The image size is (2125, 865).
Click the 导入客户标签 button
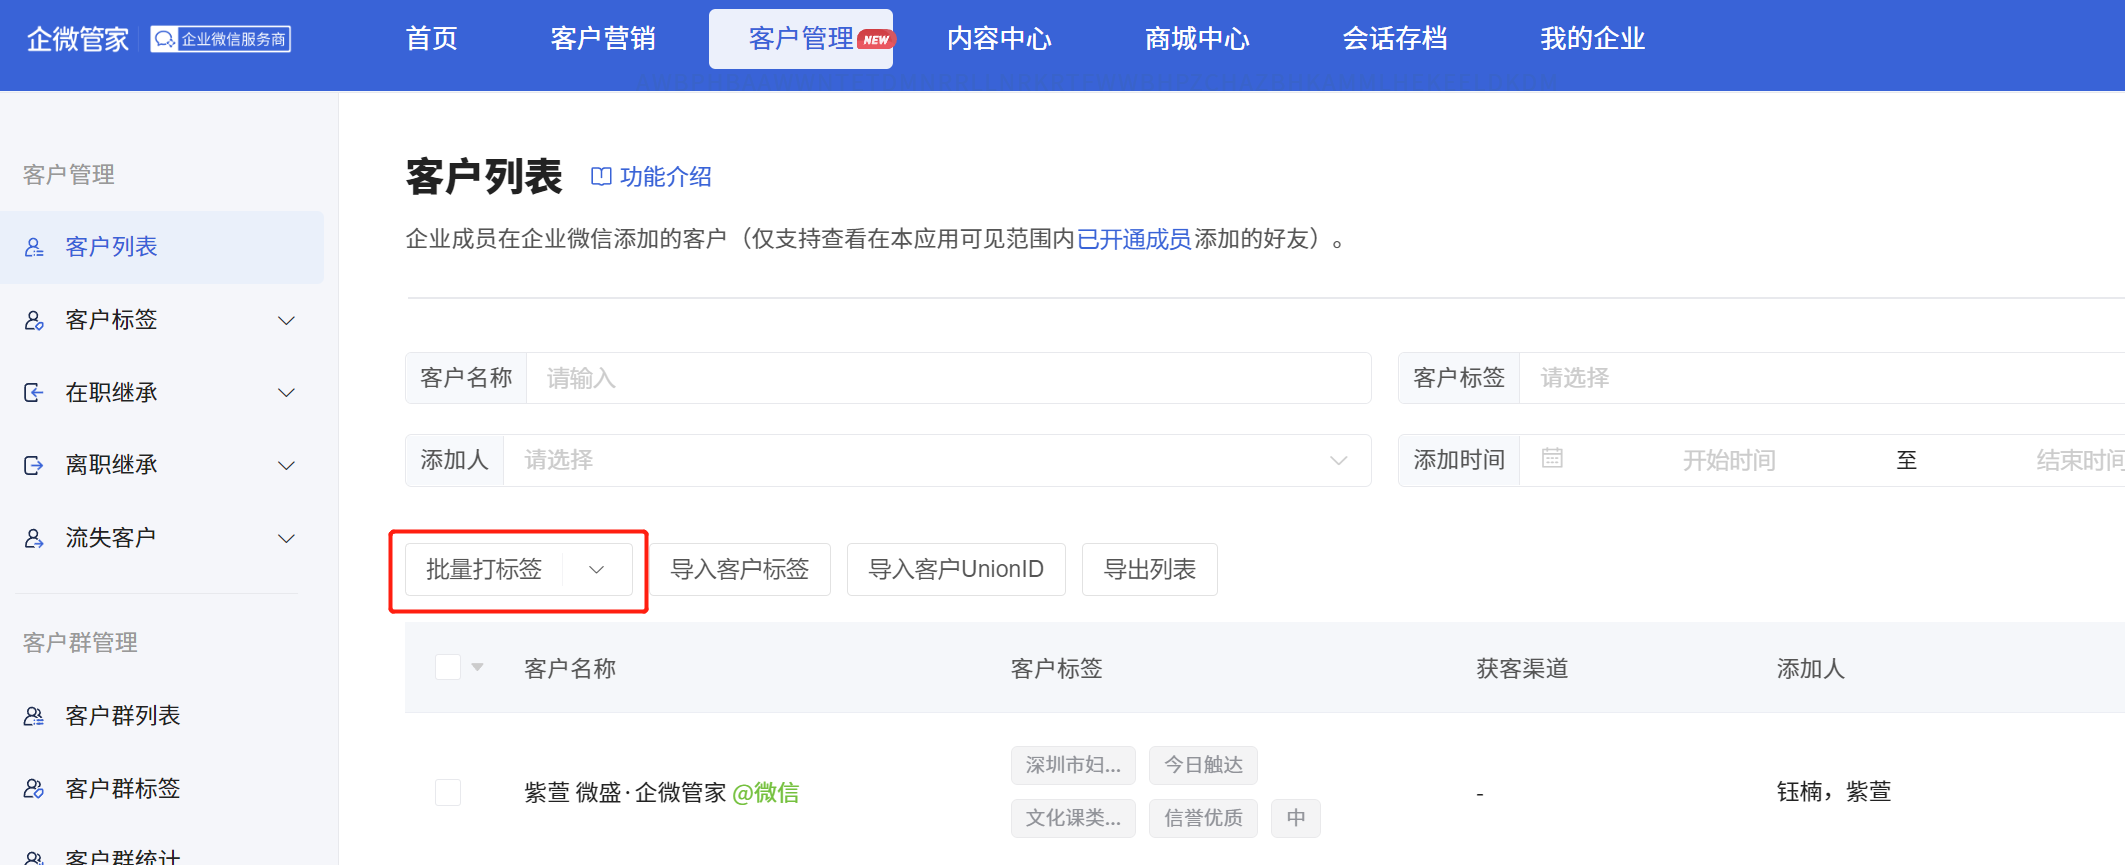[x=740, y=569]
